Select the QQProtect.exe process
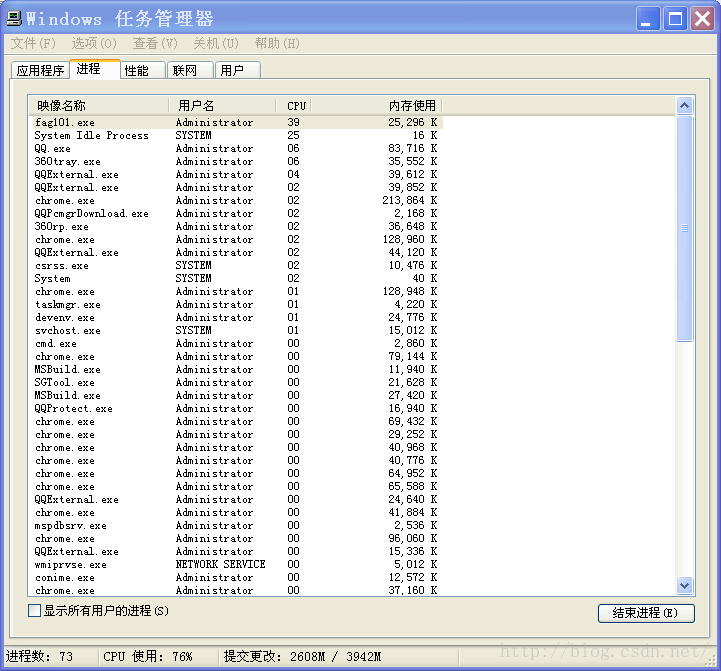 (x=235, y=408)
